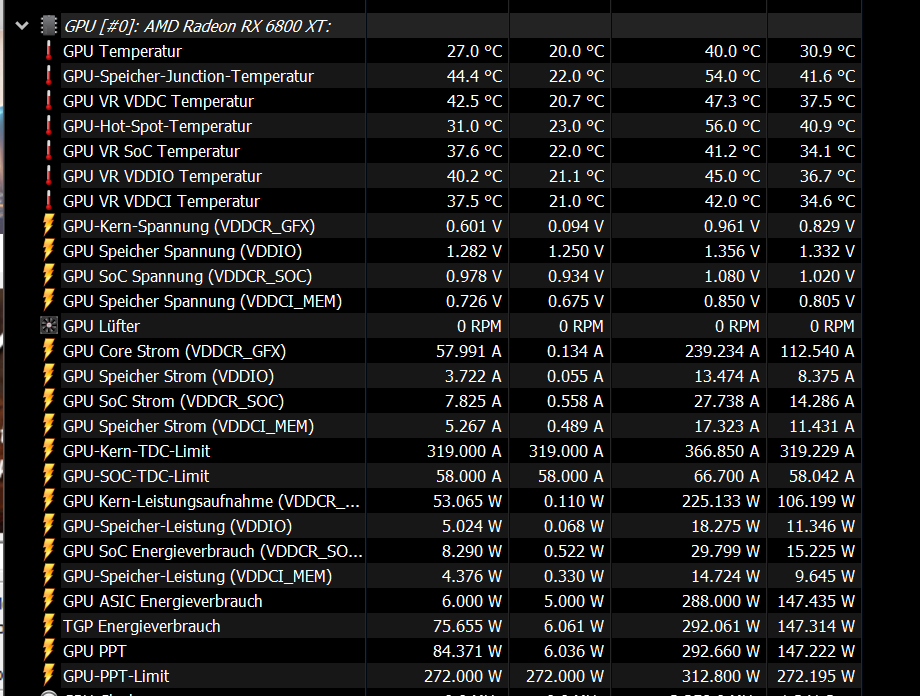
Task: Select the GPU VR SoC Temperatur label
Action: point(151,151)
